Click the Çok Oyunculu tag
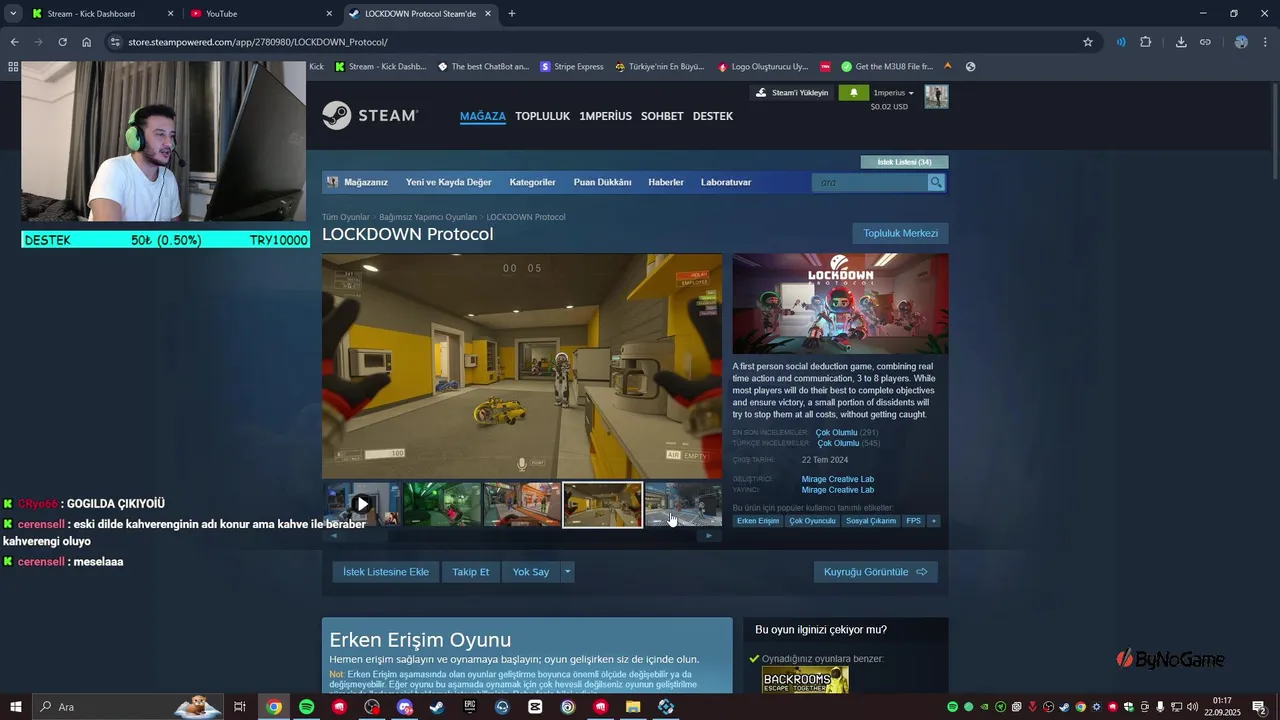1280x720 pixels. point(812,521)
